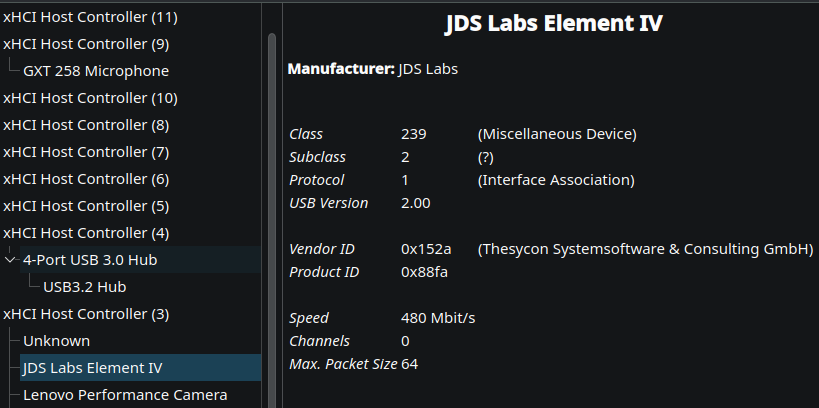Select xHCI Host Controller (5)
This screenshot has width=819, height=408.
click(x=86, y=206)
